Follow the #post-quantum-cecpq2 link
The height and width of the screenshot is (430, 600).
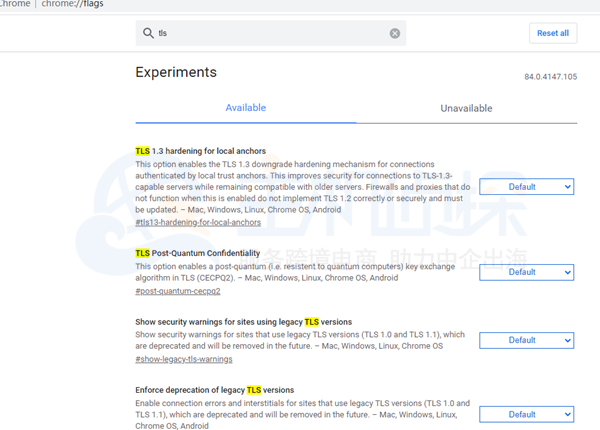click(177, 291)
